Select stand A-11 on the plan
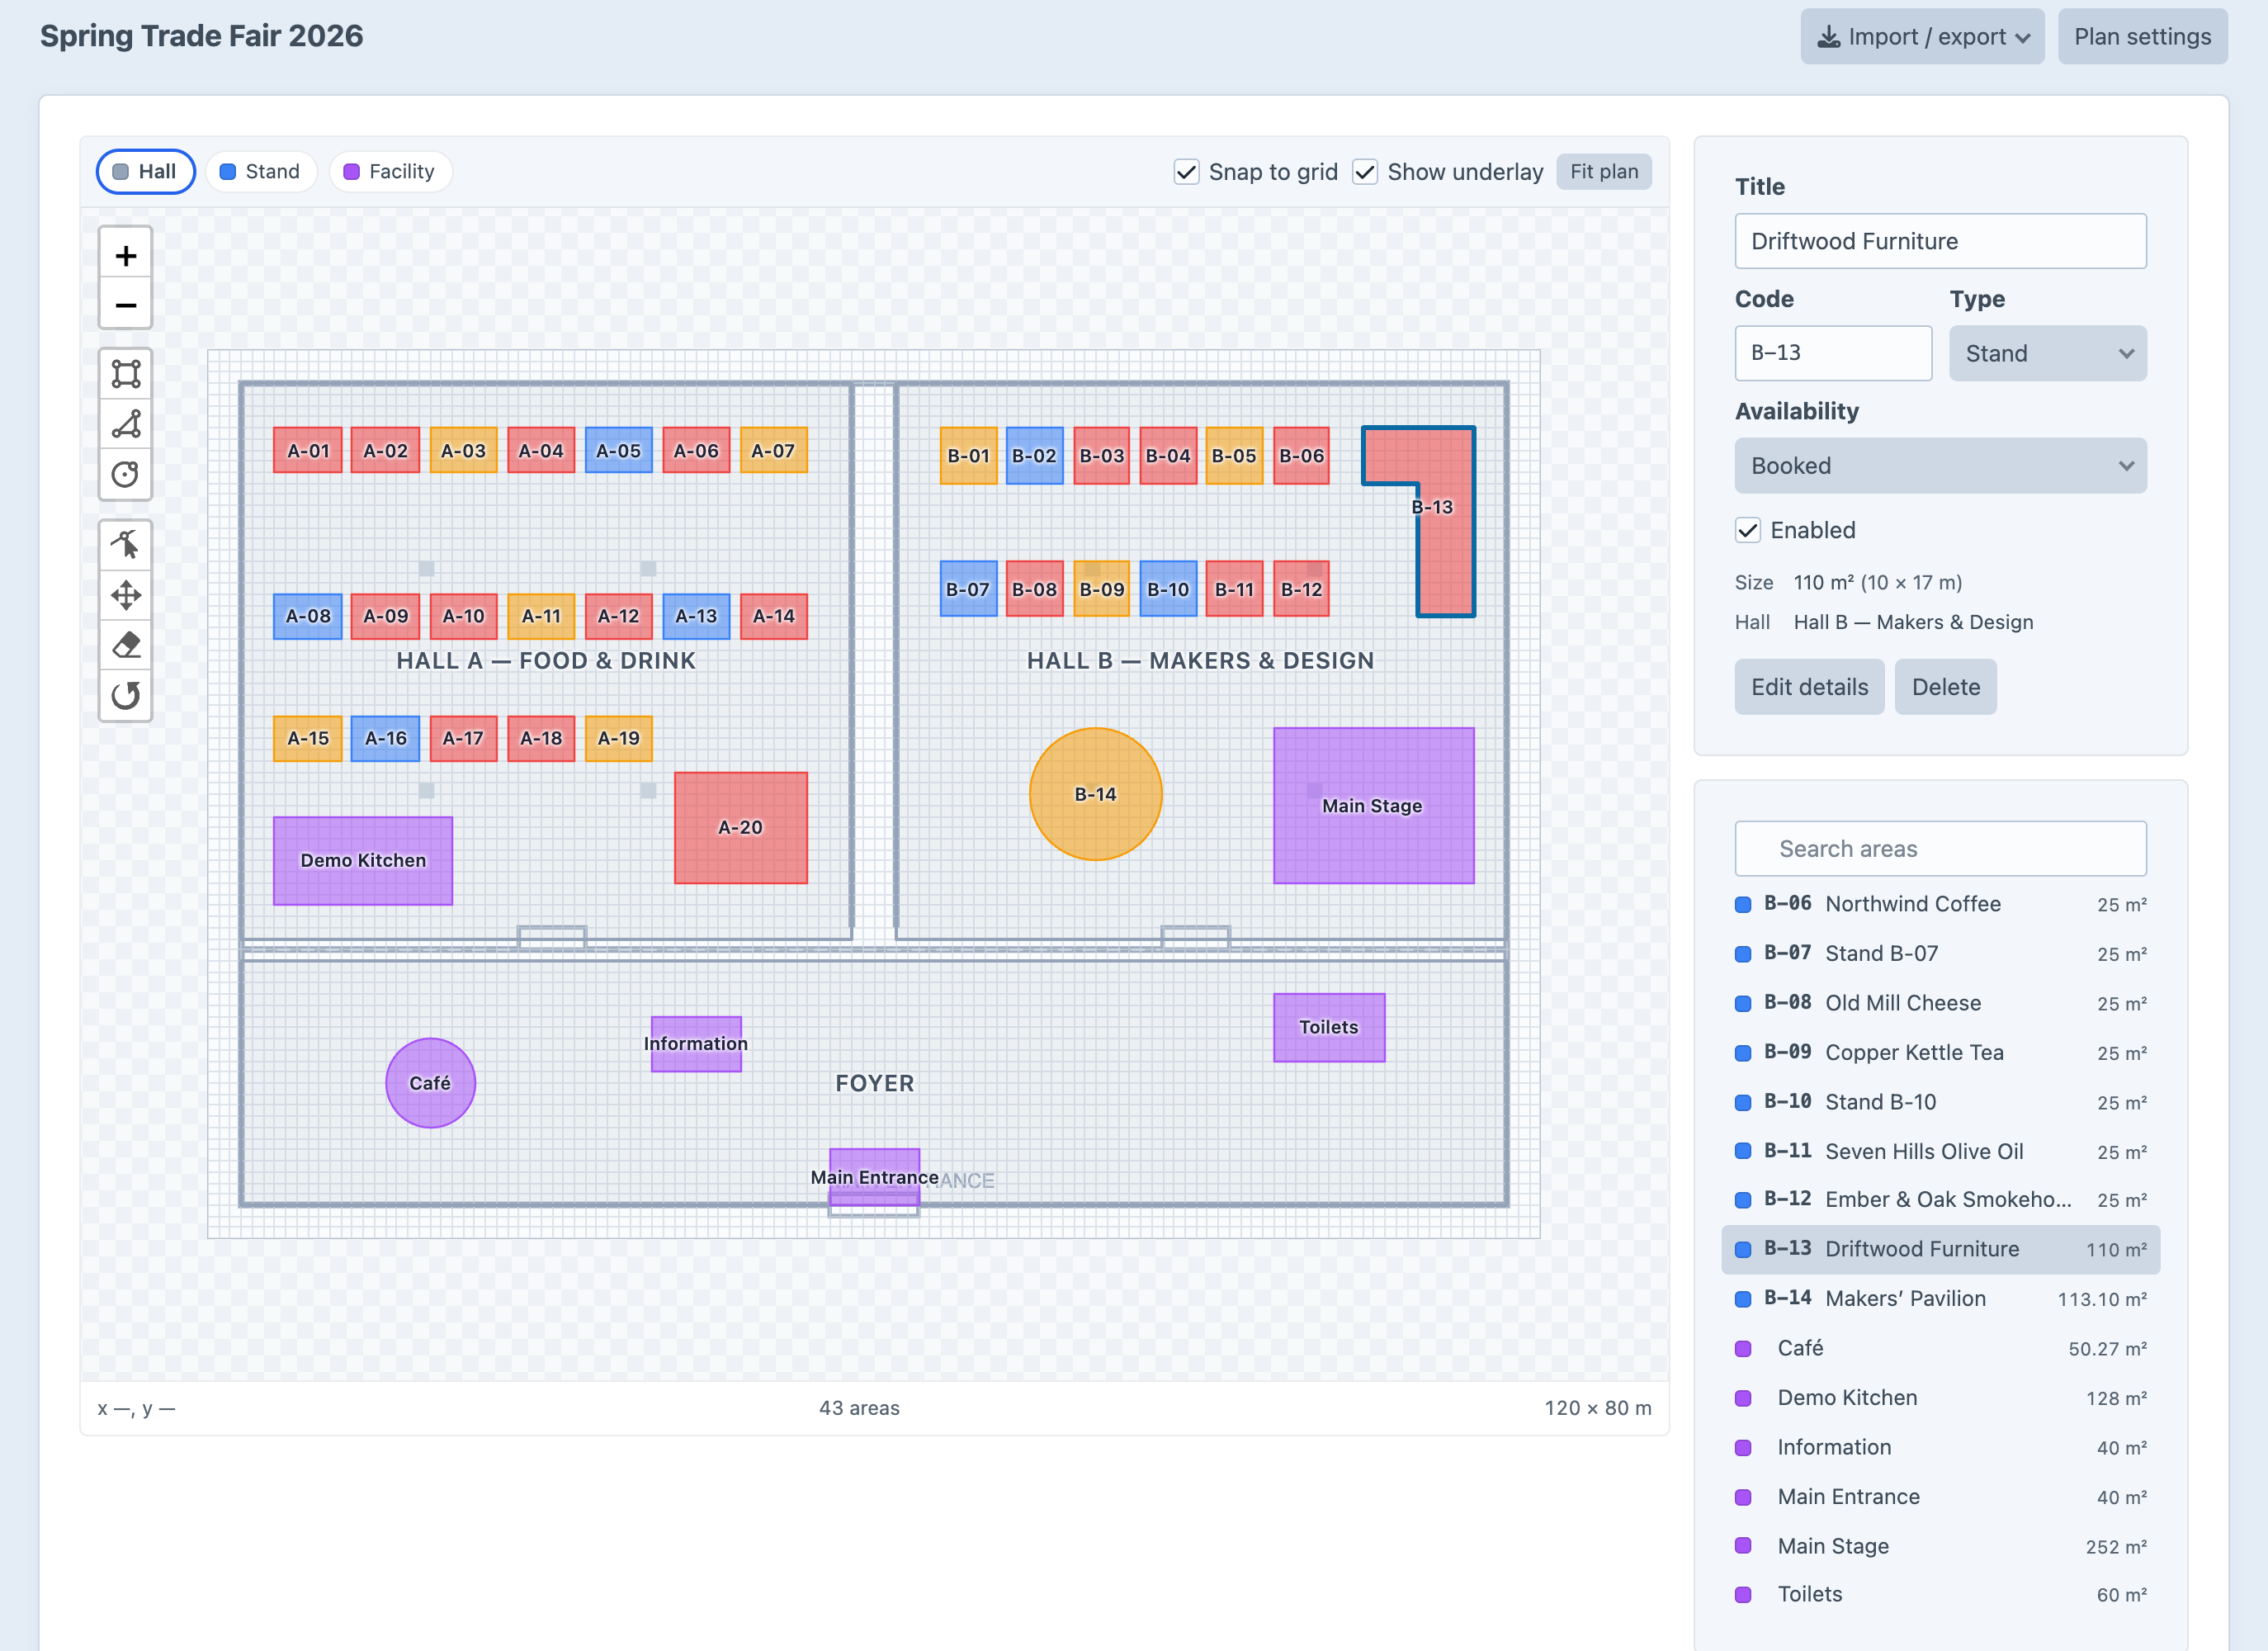Viewport: 2268px width, 1651px height. pyautogui.click(x=541, y=616)
